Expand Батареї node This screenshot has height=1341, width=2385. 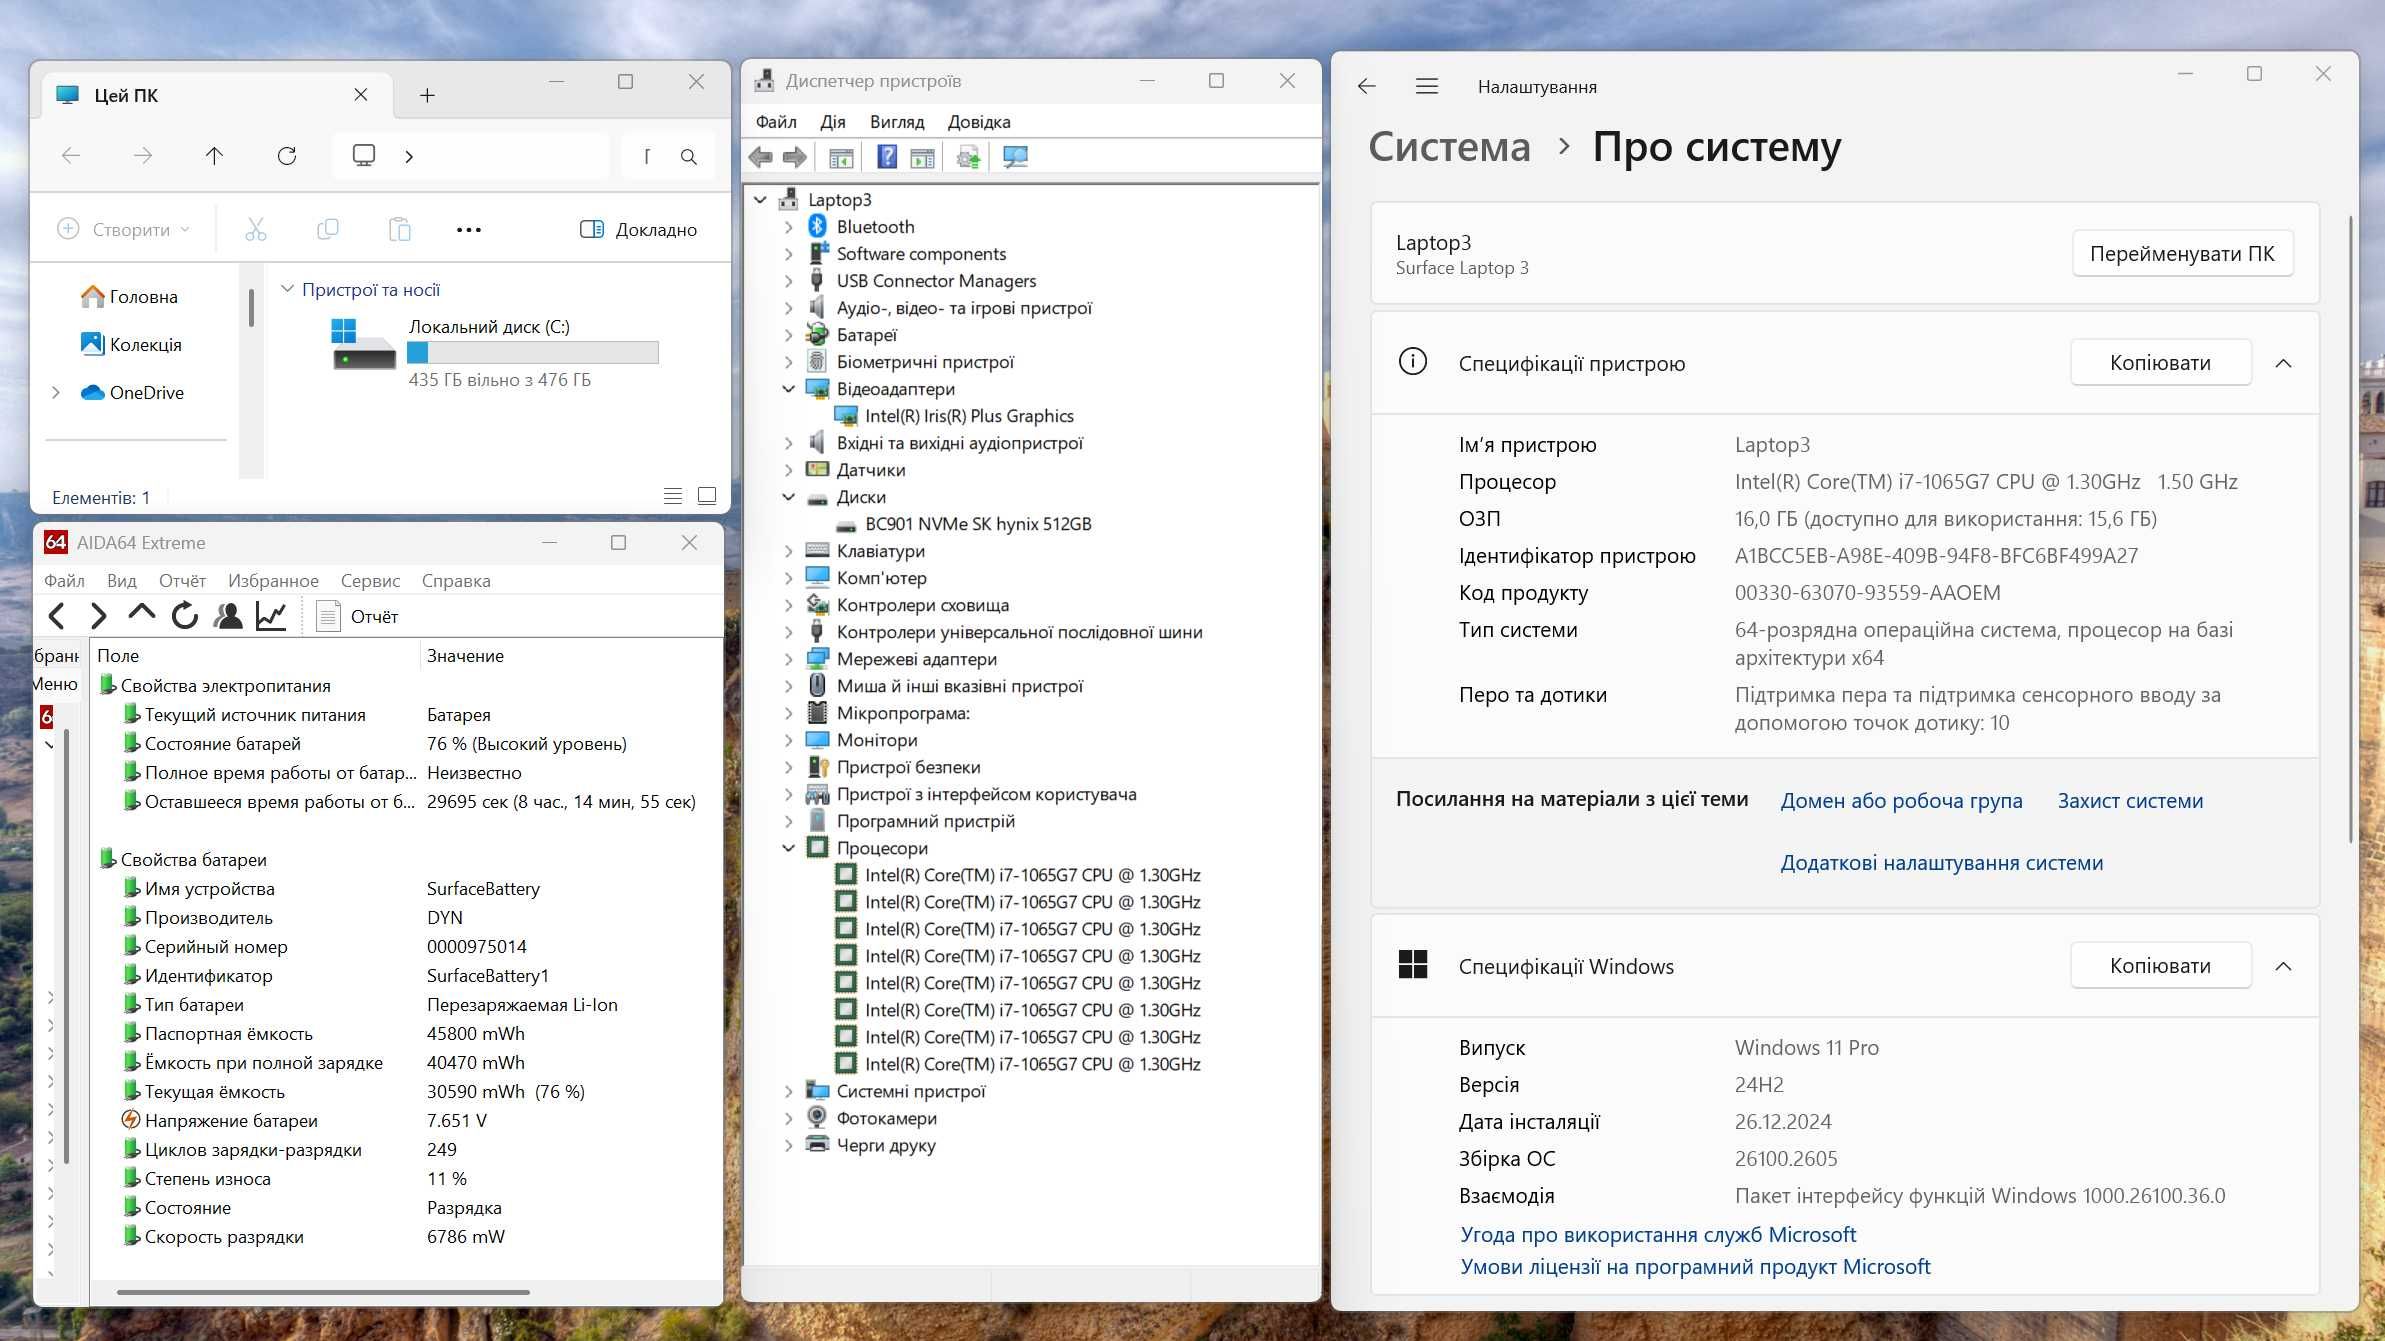point(789,335)
